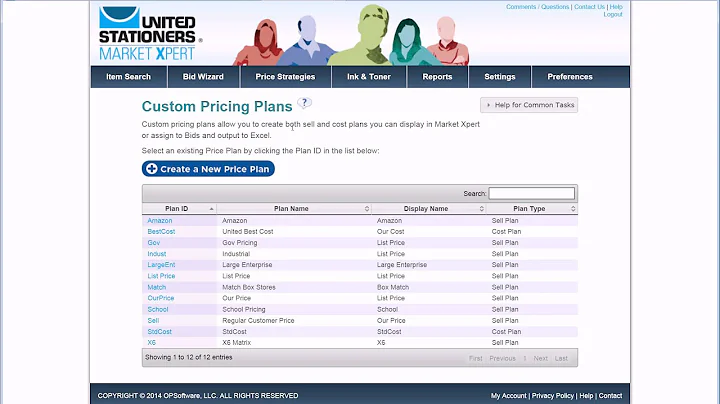This screenshot has width=720, height=404.
Task: Click the United Stationers Market Xpert logo
Action: 150,34
